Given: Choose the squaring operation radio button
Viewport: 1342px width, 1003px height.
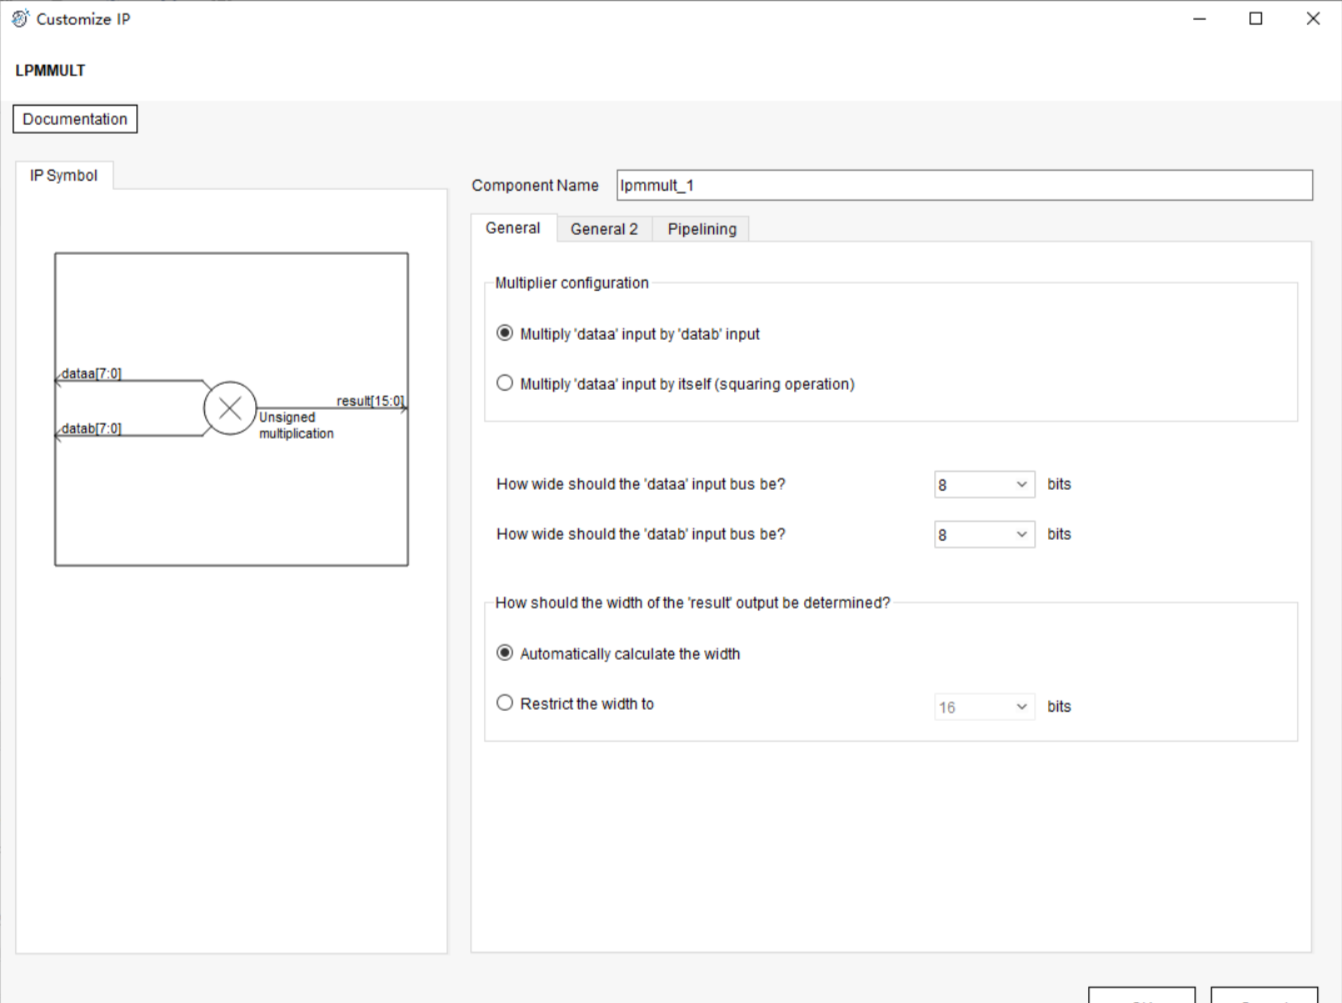Looking at the screenshot, I should click(x=505, y=383).
